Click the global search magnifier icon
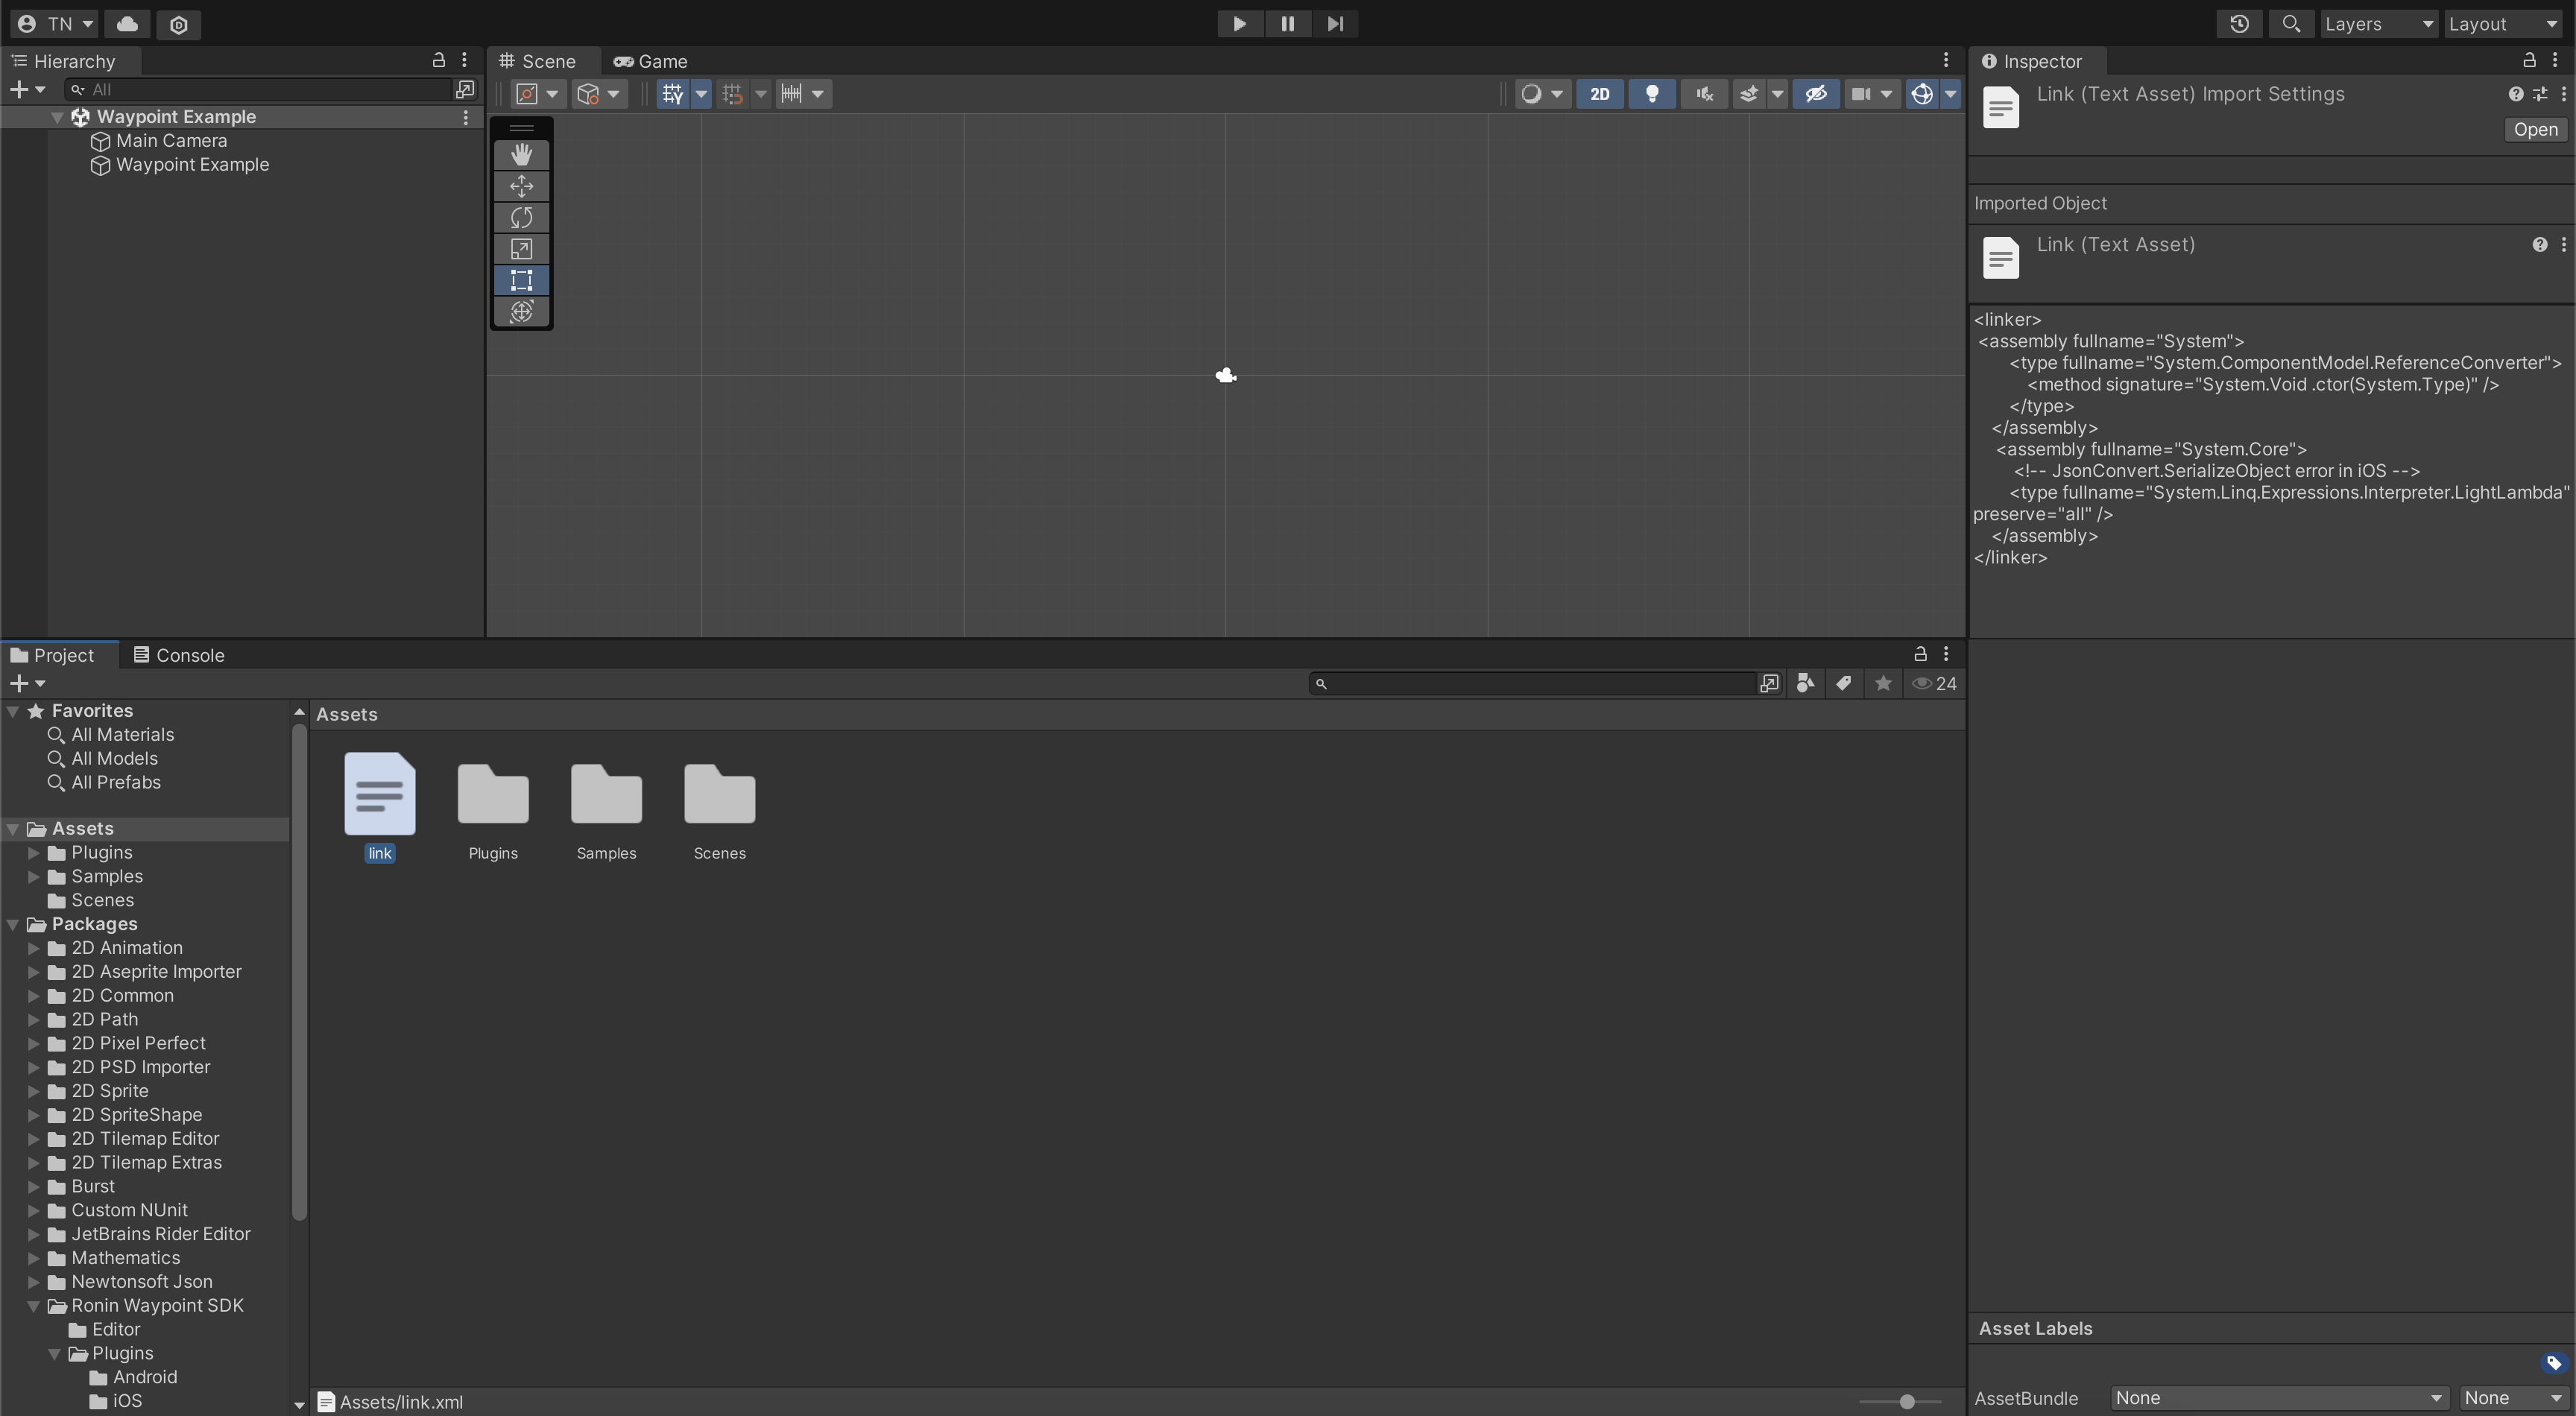 [2291, 23]
